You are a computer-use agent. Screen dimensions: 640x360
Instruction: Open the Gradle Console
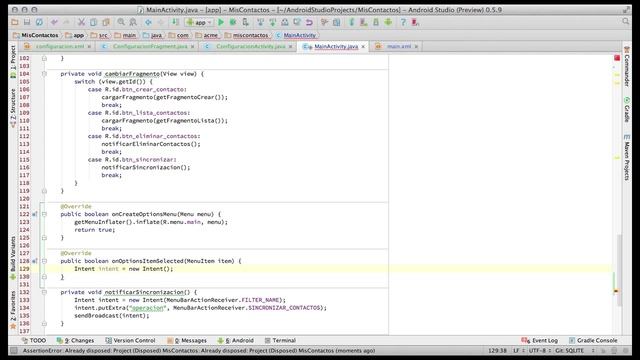593,340
